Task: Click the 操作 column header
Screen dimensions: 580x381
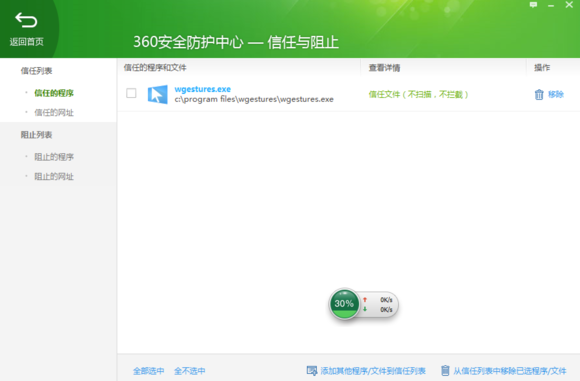Action: click(x=542, y=67)
